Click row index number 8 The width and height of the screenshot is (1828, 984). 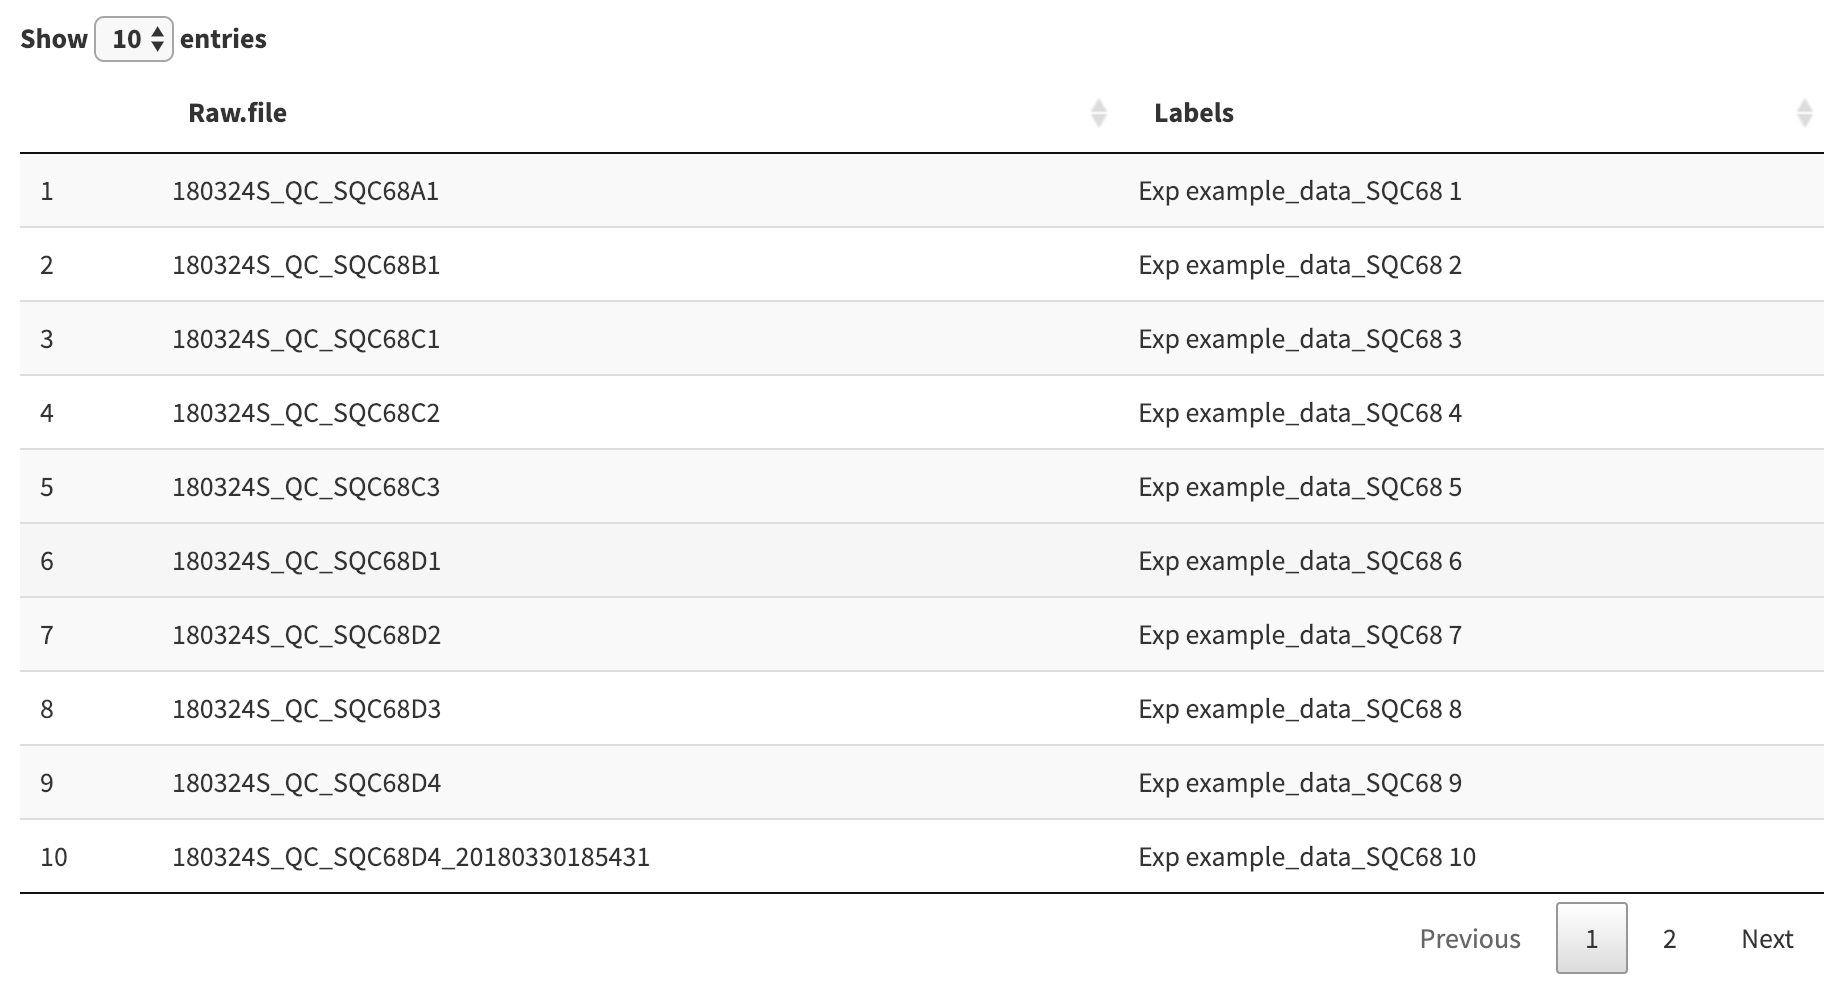[x=47, y=709]
